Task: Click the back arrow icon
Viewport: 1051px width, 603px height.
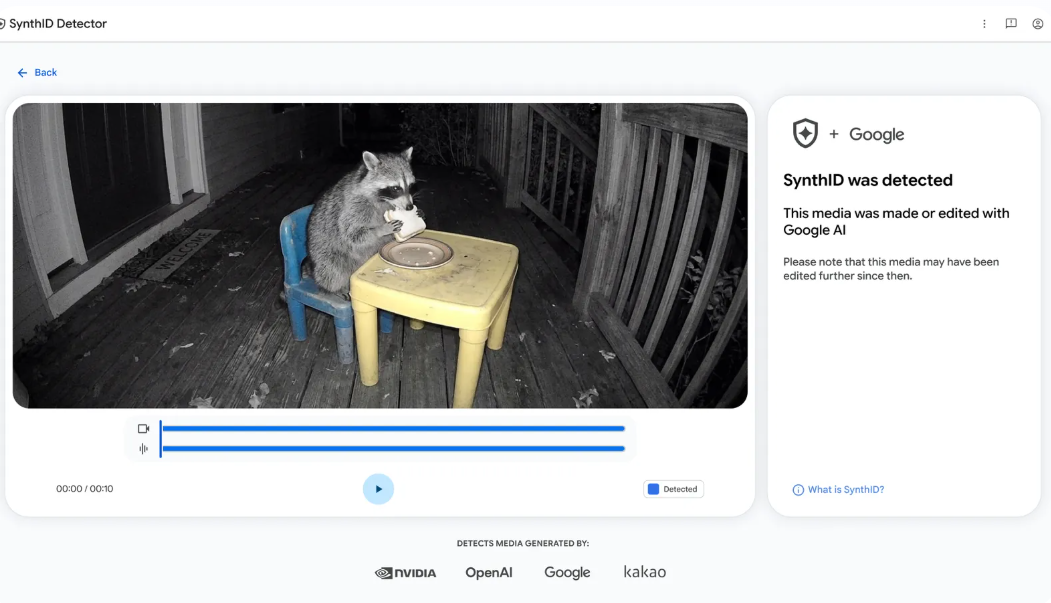Action: click(x=22, y=72)
